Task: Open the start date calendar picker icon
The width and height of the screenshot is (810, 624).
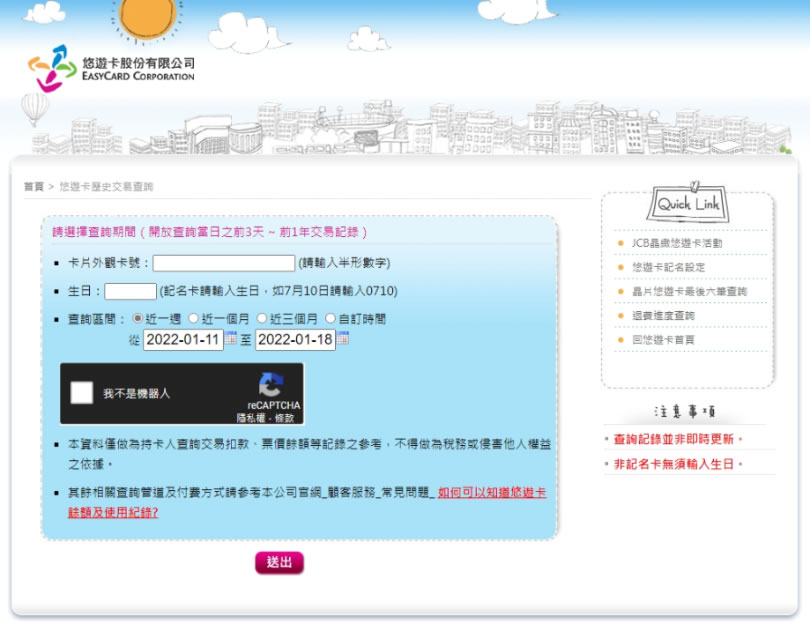Action: pyautogui.click(x=231, y=339)
